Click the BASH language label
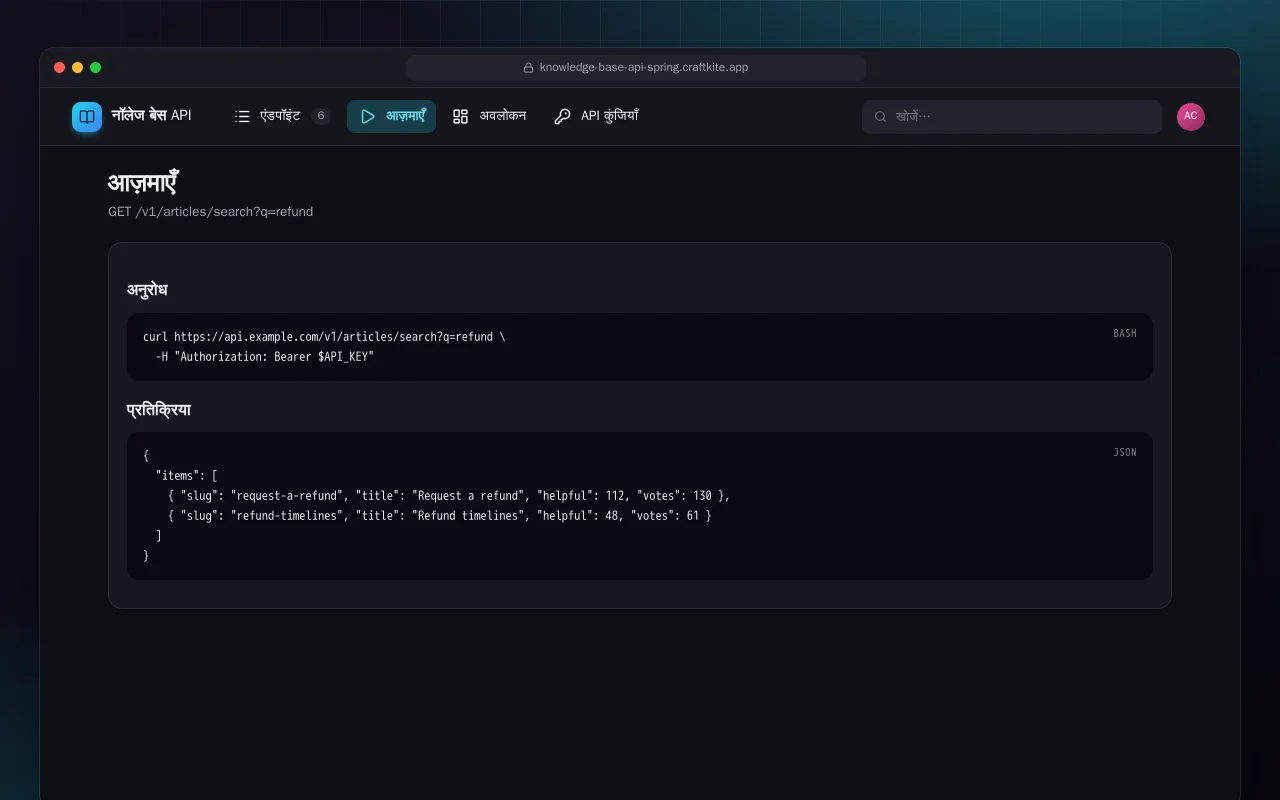 [x=1125, y=333]
